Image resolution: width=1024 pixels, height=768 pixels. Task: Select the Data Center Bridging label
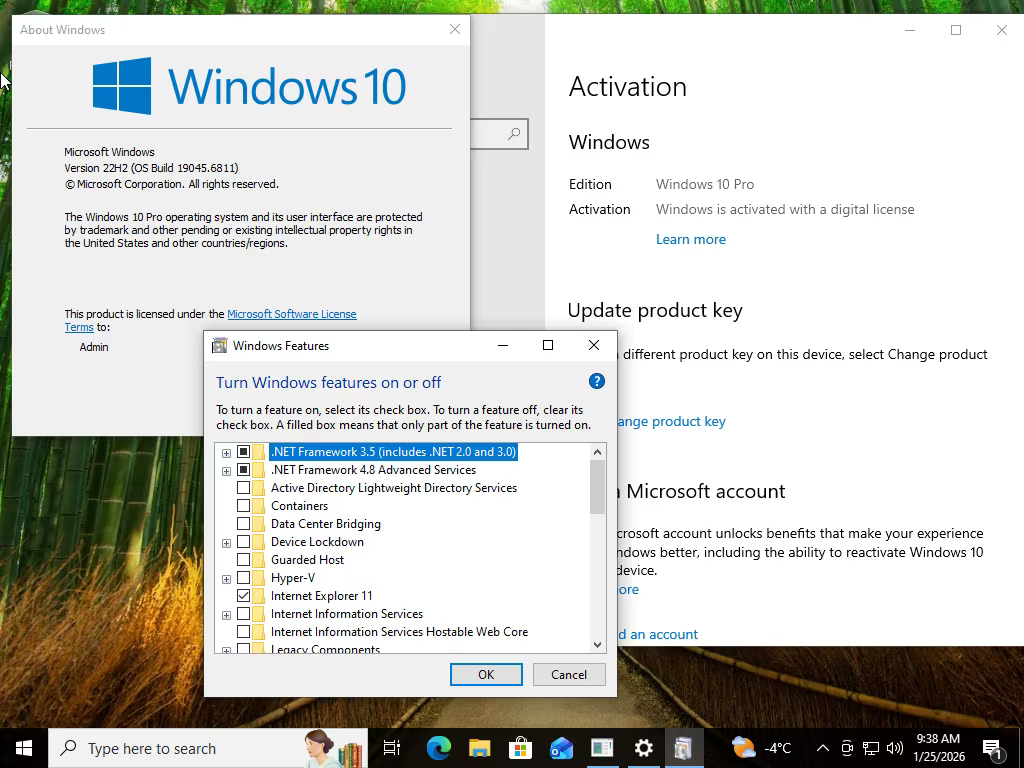coord(325,524)
